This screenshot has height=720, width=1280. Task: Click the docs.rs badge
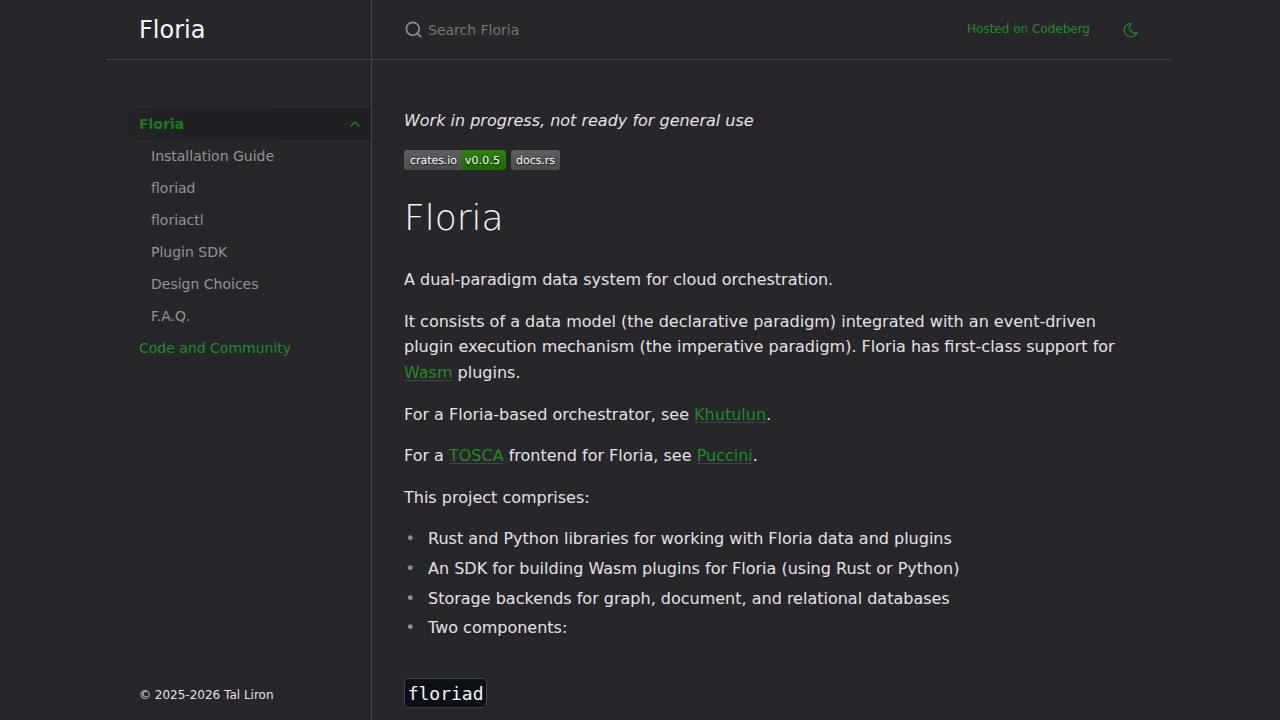coord(535,160)
